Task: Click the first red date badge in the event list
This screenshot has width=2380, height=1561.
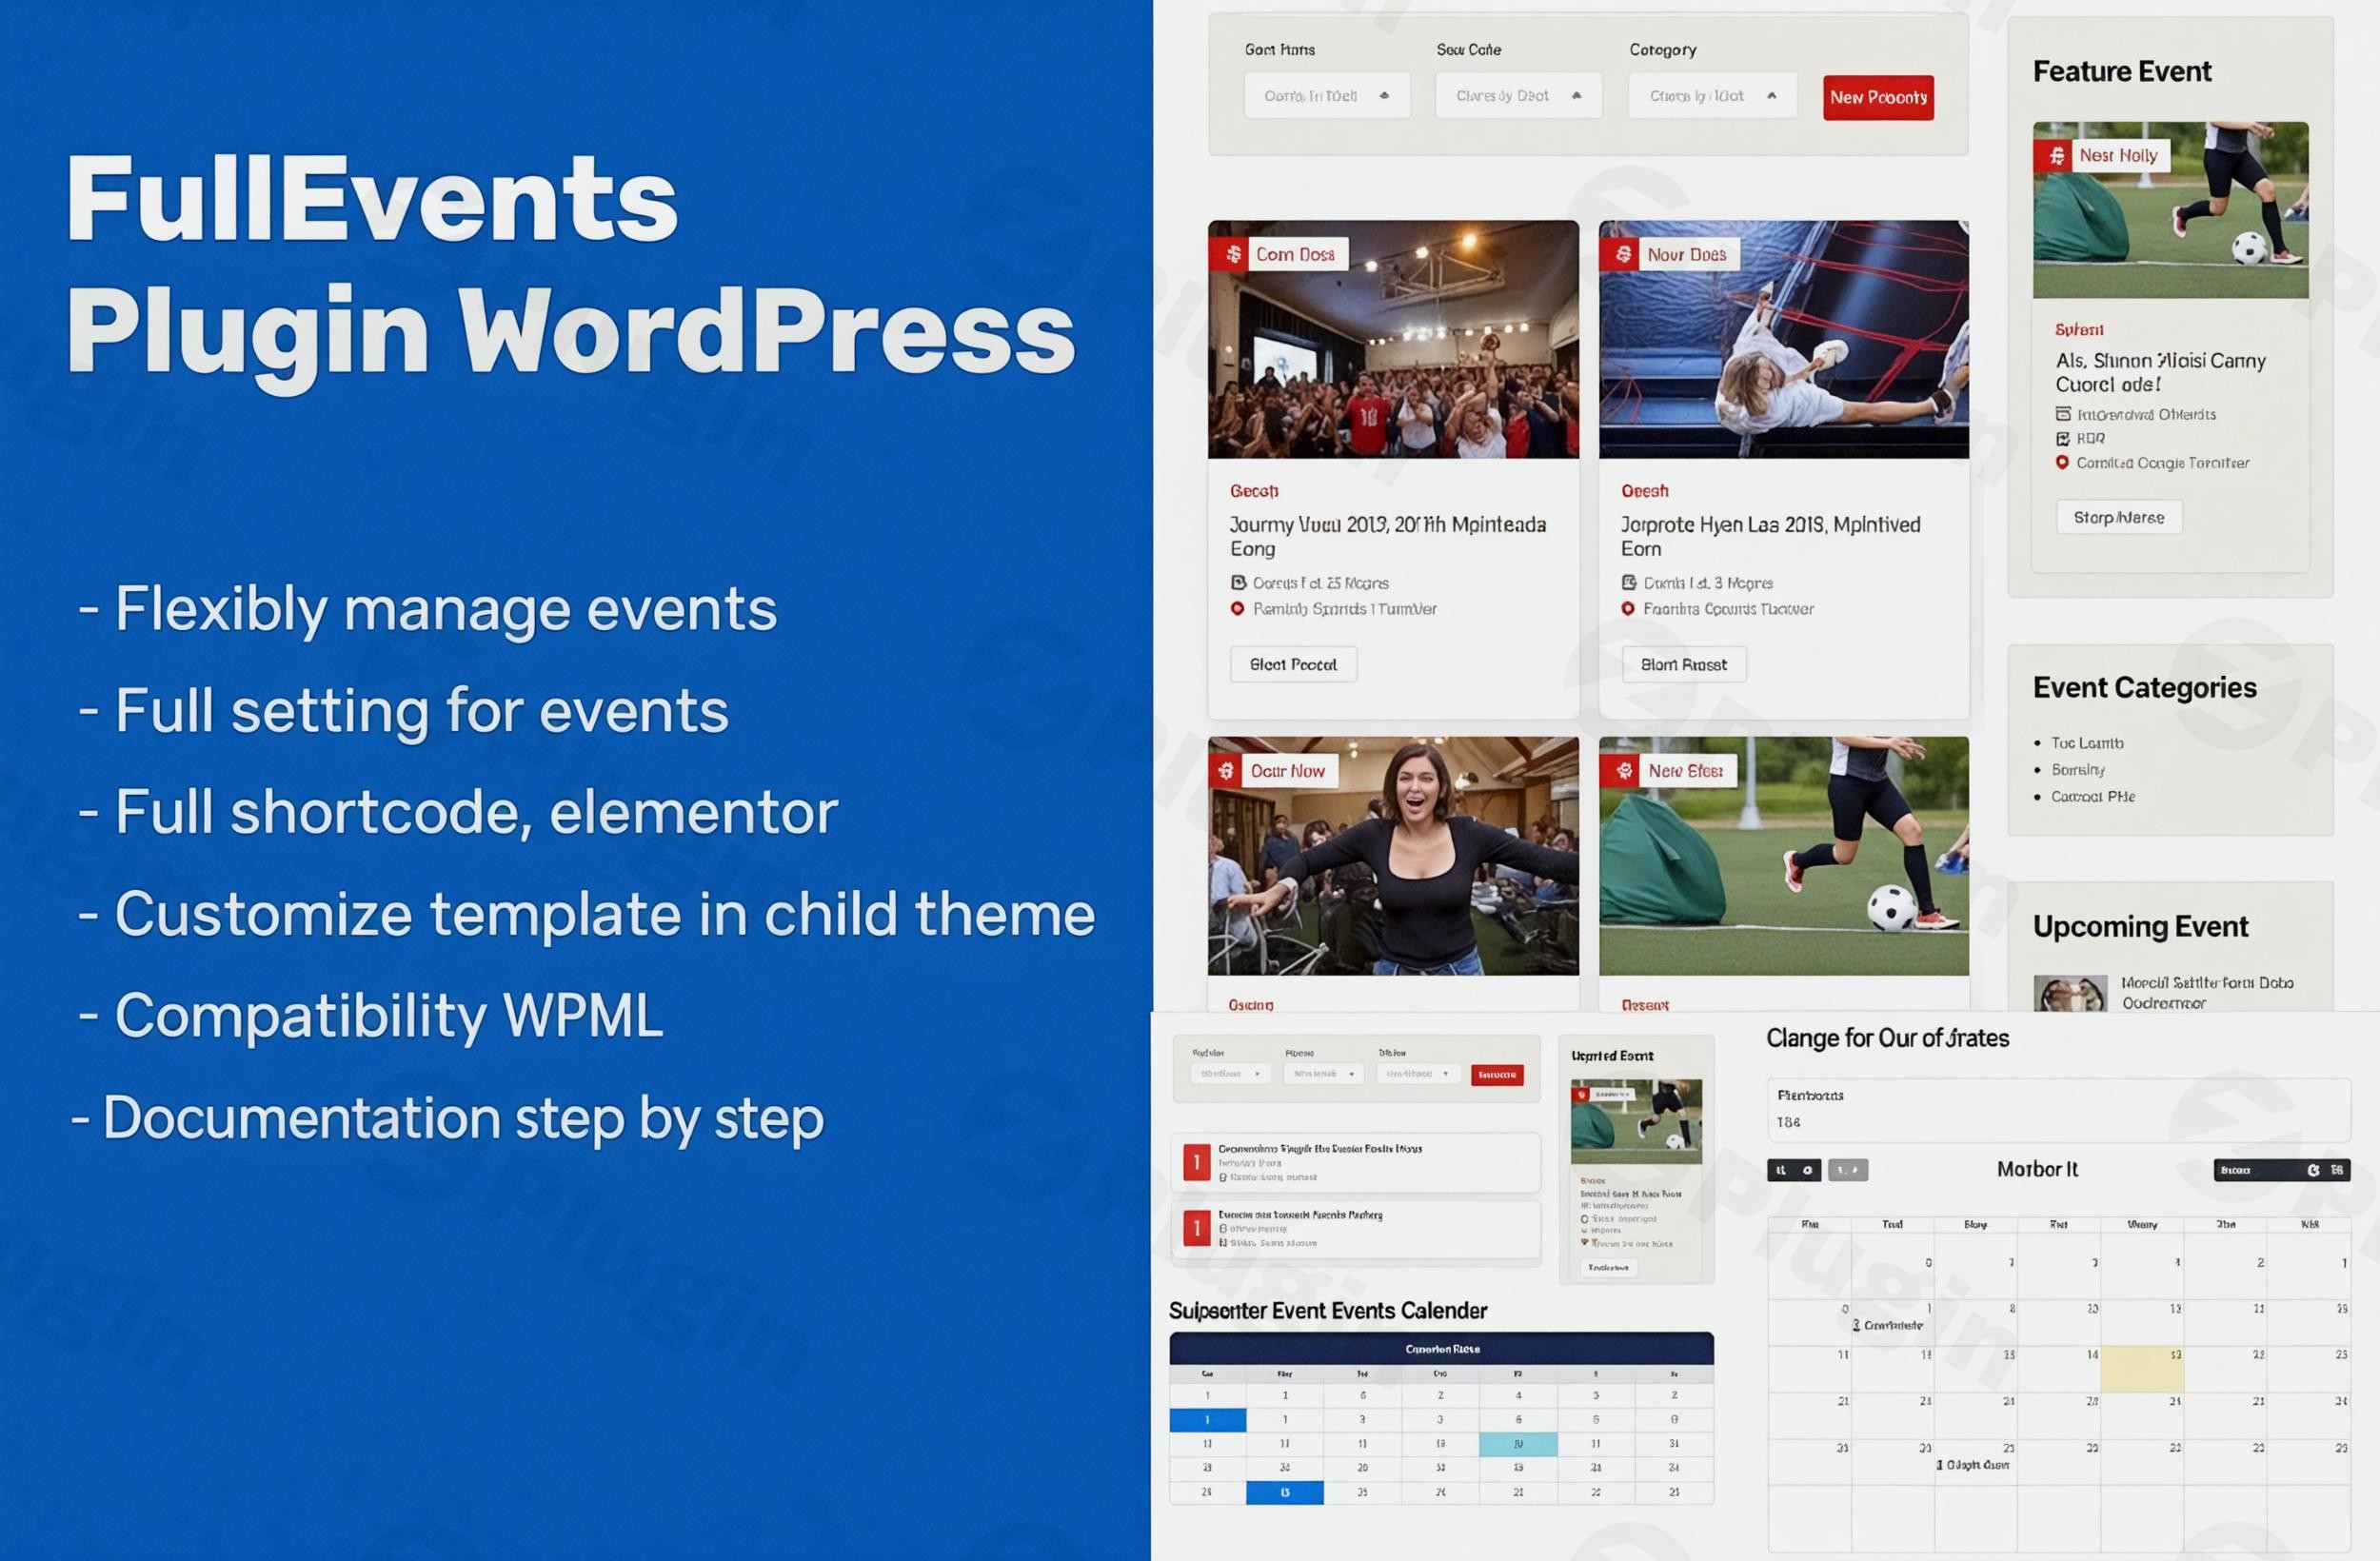Action: pos(1197,1162)
